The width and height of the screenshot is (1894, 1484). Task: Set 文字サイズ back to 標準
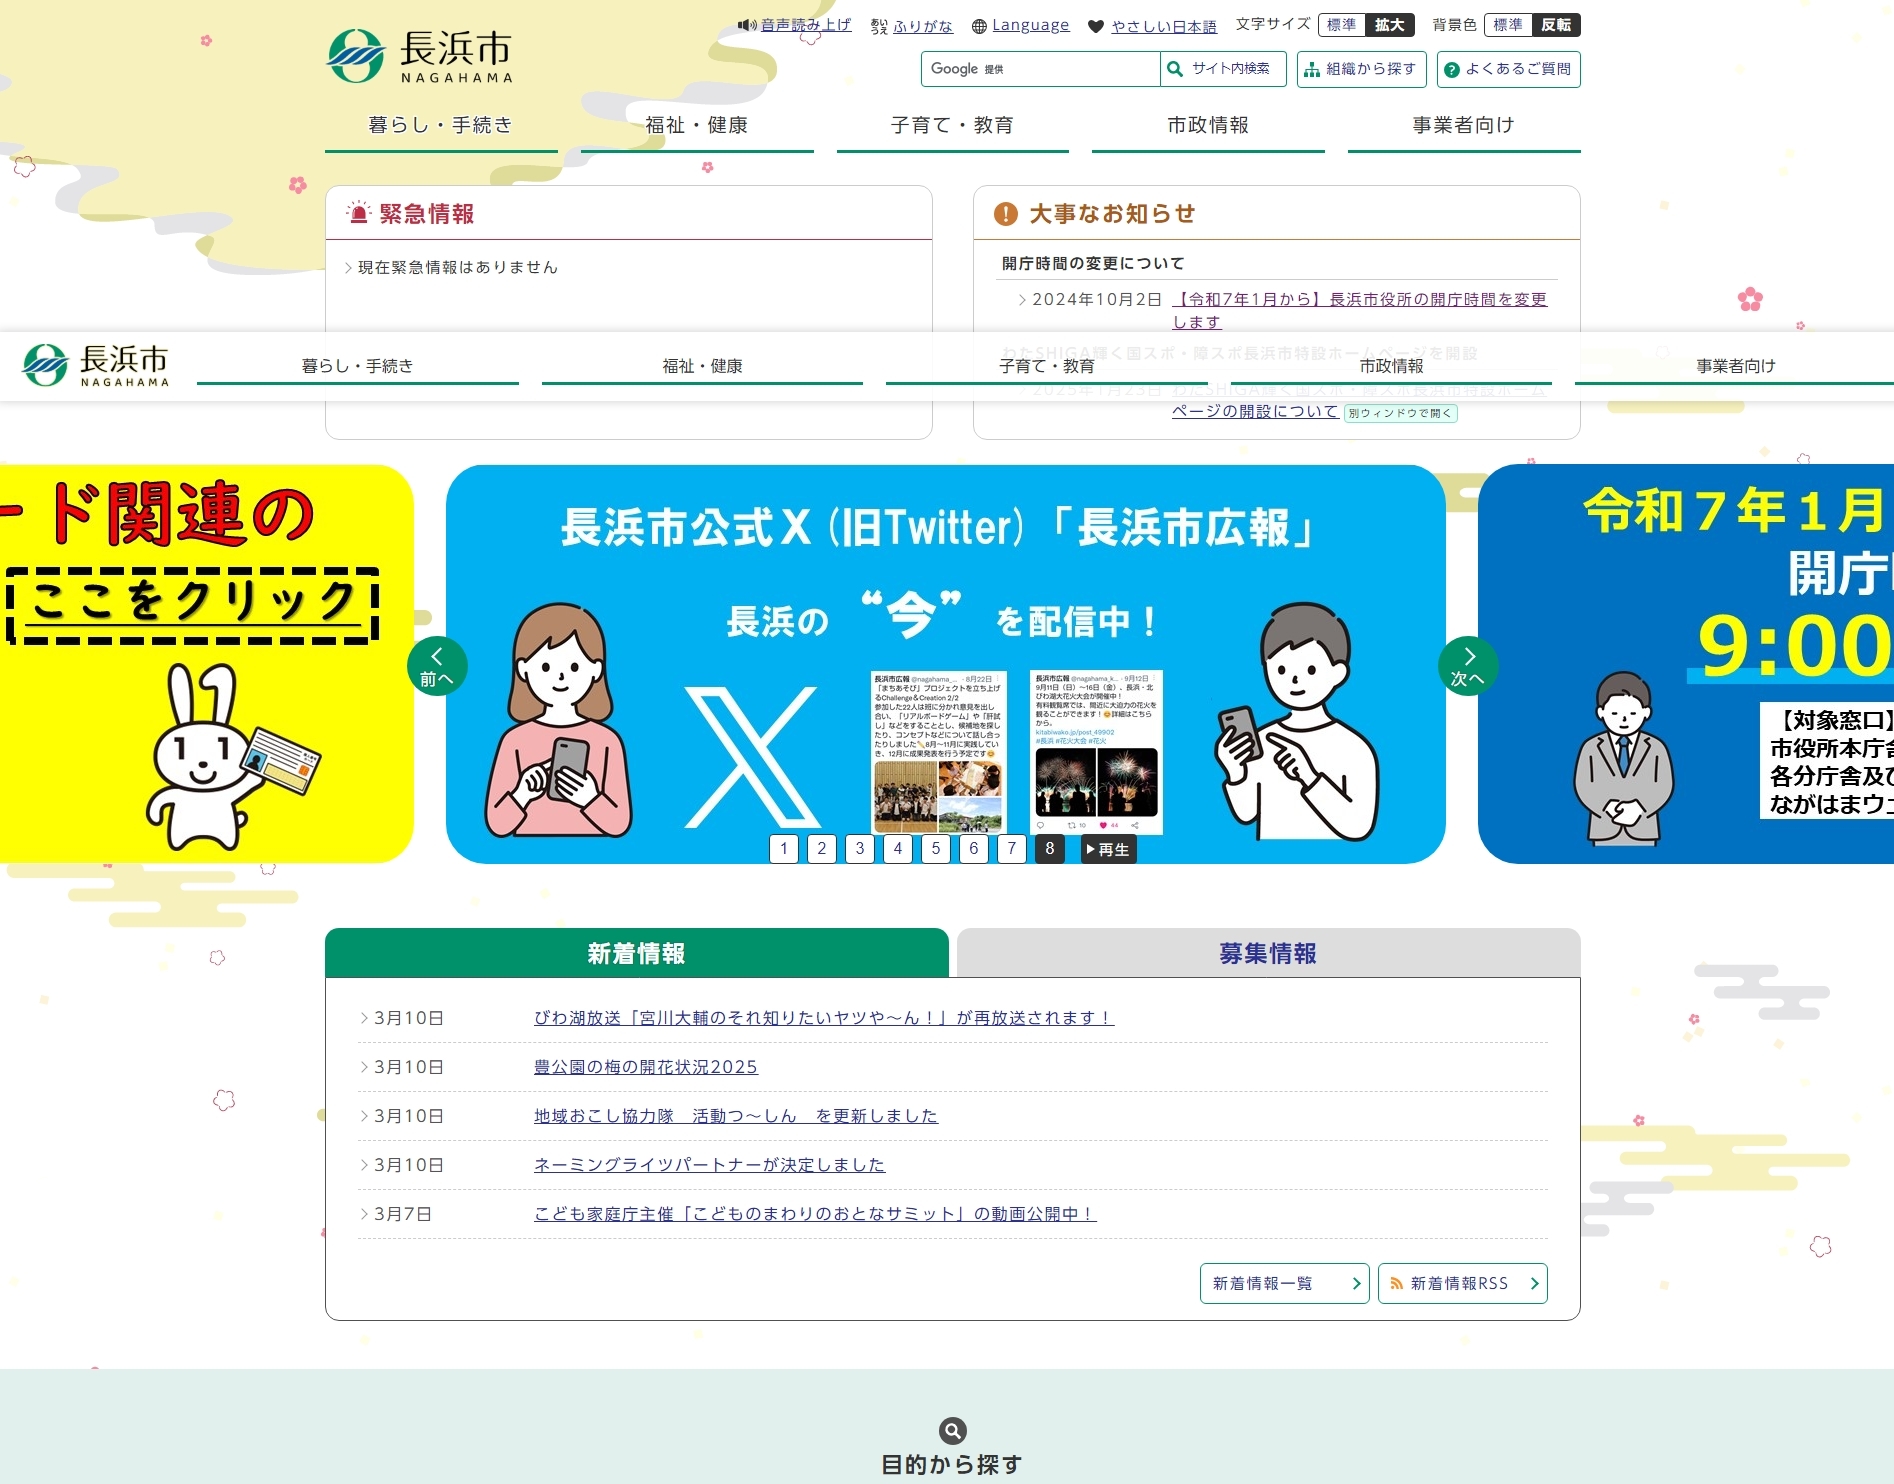[x=1340, y=25]
